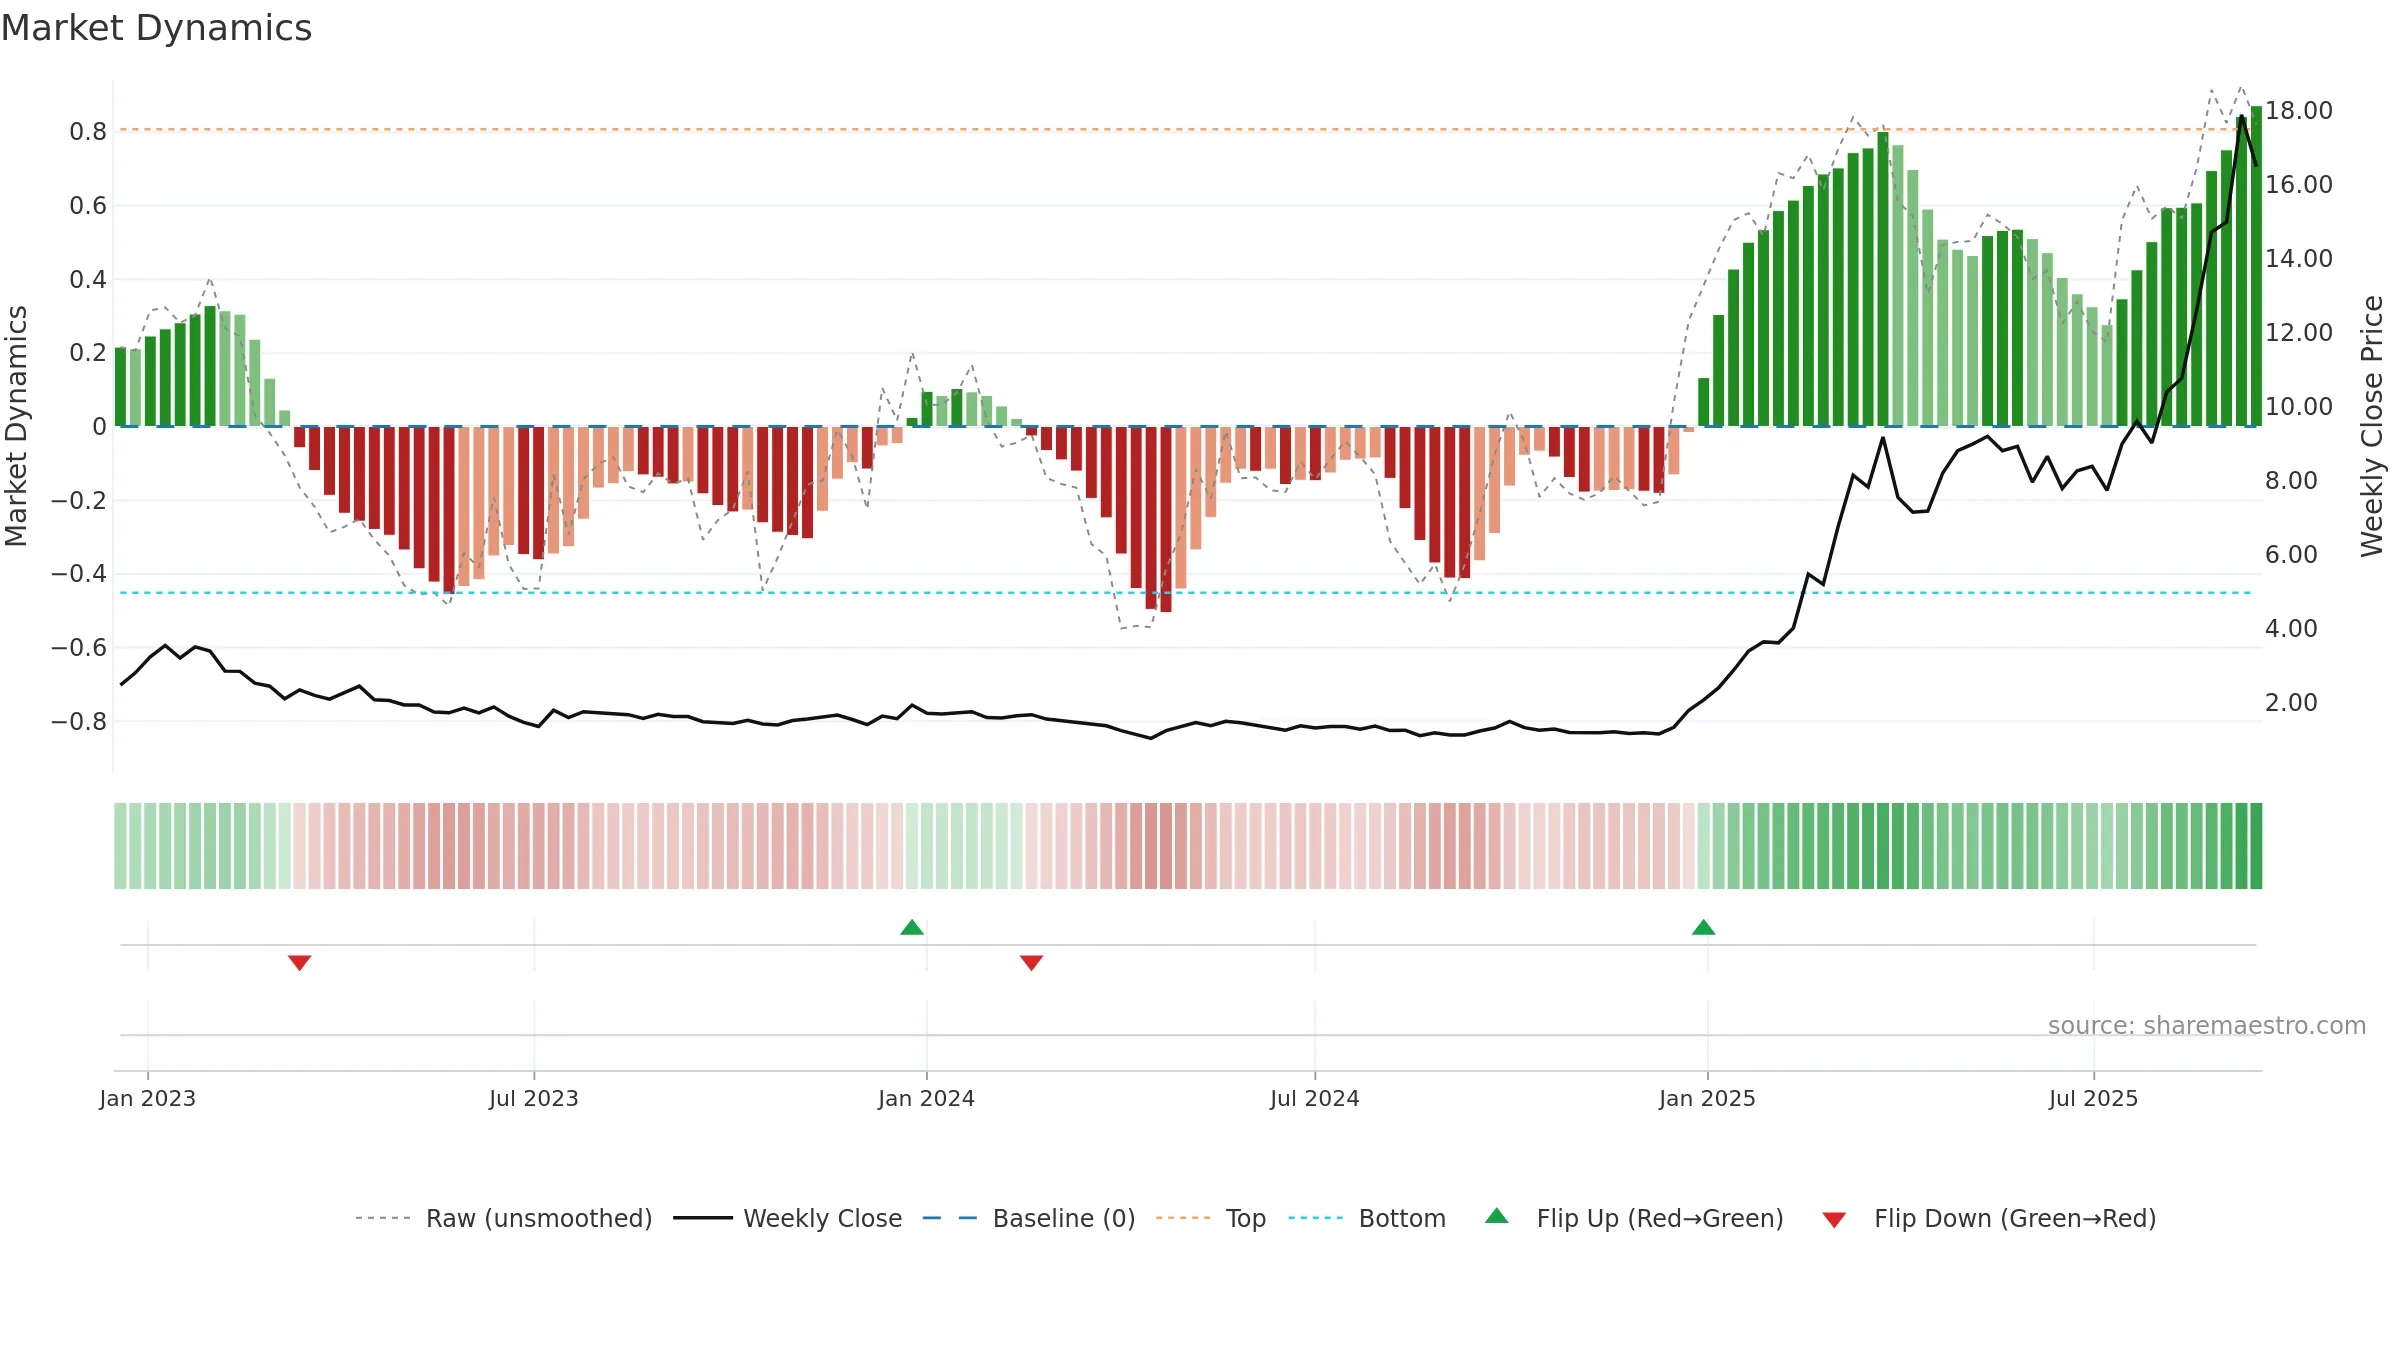Screen dimensions: 2400x1350
Task: Click the 4.00 price axis label
Action: coord(2291,628)
